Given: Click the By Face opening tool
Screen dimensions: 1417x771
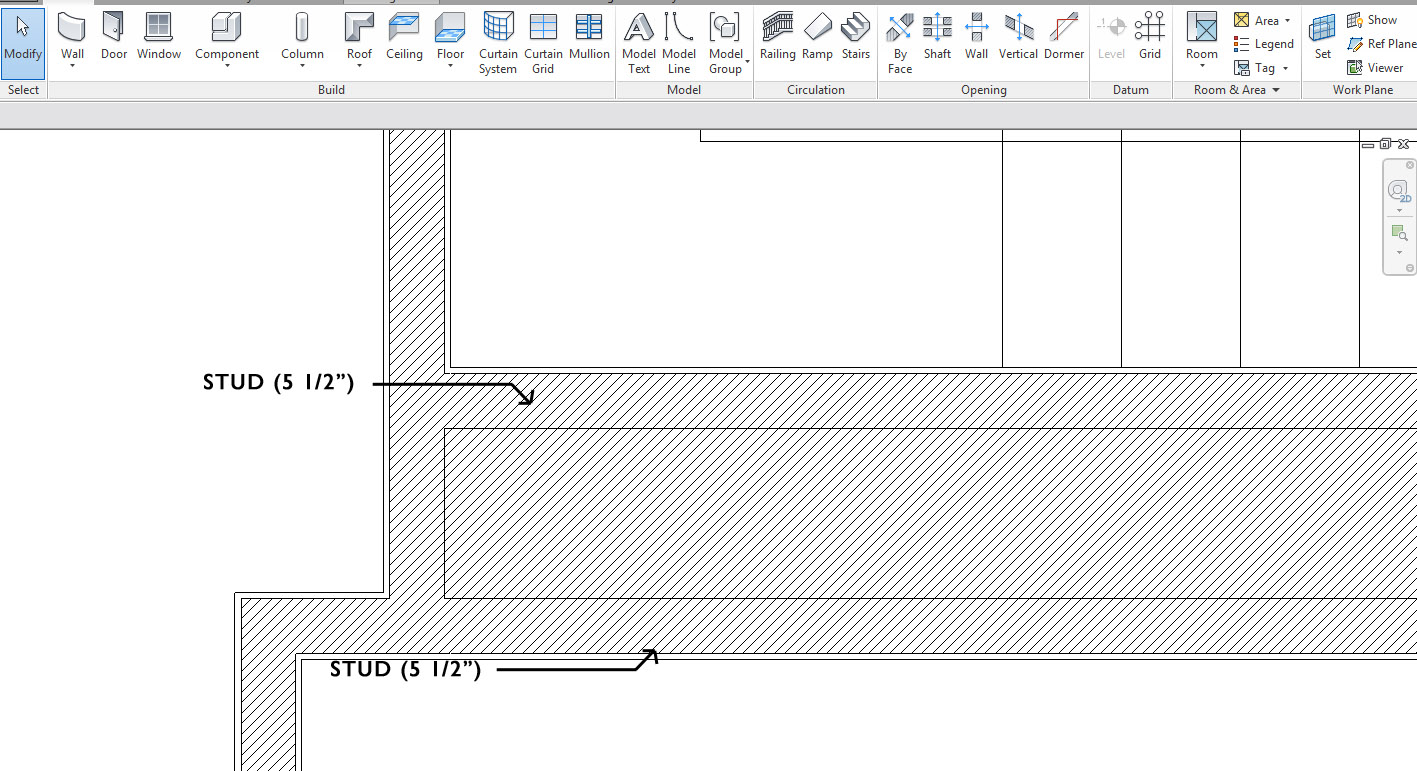Looking at the screenshot, I should (x=900, y=43).
